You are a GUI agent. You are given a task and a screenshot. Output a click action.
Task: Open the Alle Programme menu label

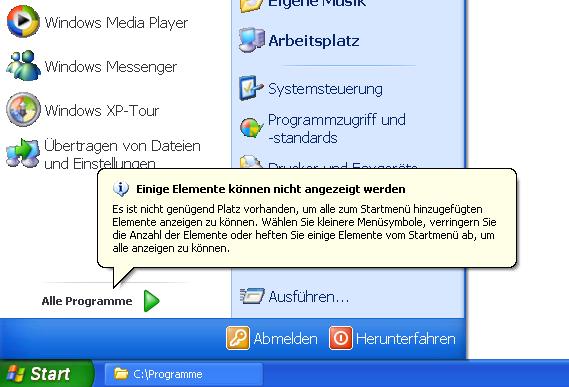tap(87, 301)
